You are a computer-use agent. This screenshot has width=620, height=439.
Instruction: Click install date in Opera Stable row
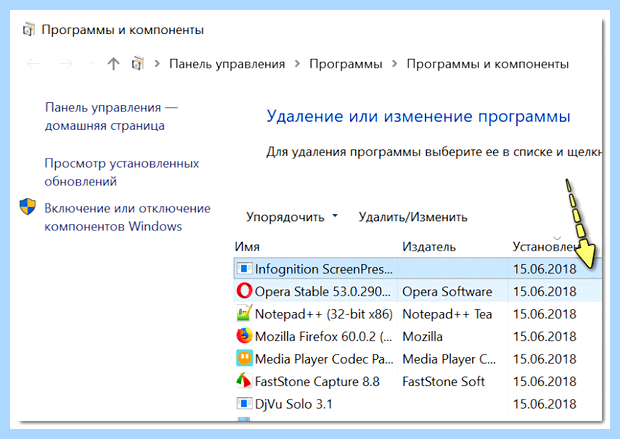pyautogui.click(x=544, y=292)
